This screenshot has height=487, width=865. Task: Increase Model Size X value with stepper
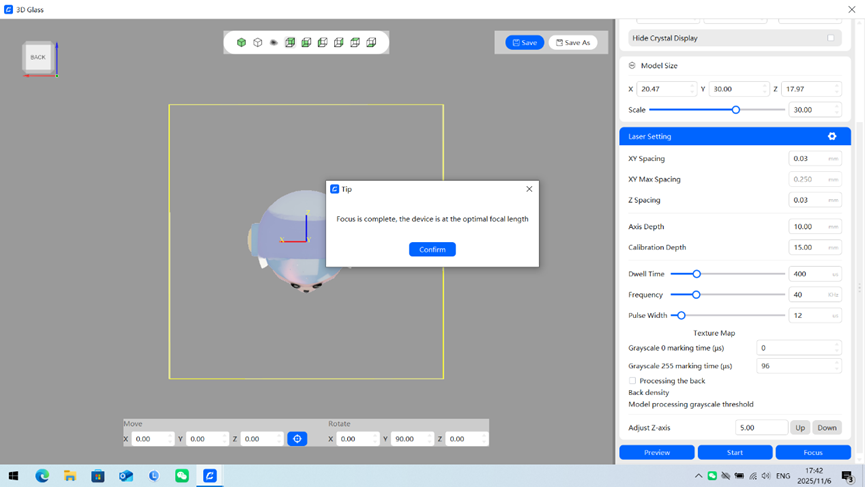(692, 86)
